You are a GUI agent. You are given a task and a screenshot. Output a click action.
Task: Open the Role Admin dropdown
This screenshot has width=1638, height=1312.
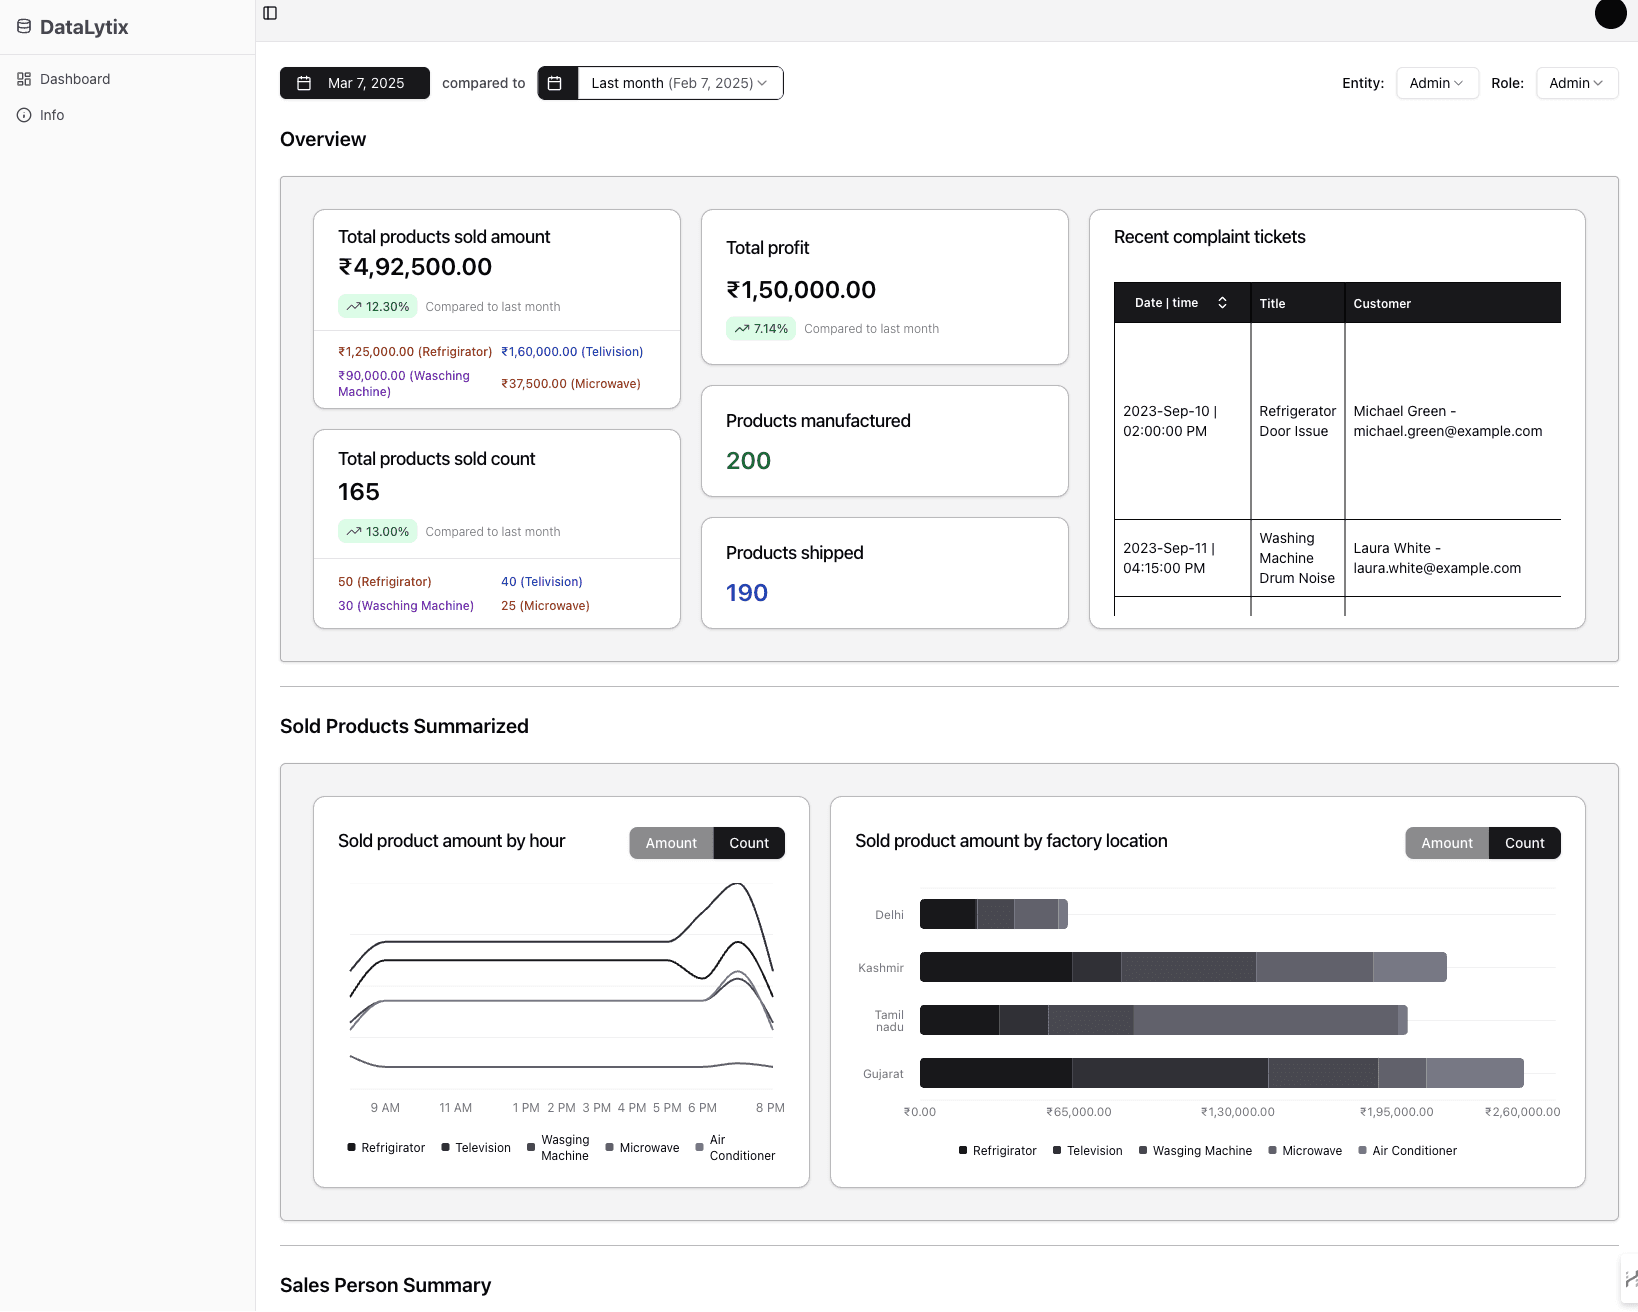pyautogui.click(x=1576, y=83)
